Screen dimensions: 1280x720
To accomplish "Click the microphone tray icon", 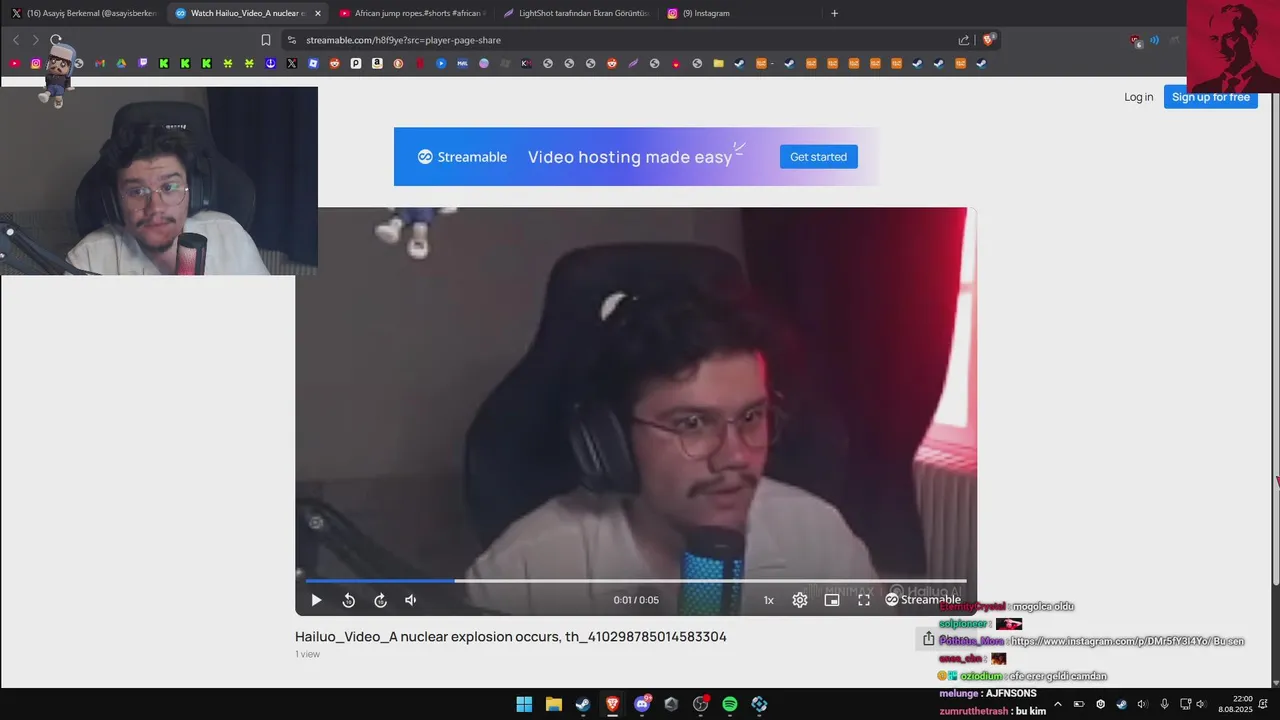I will click(1164, 704).
